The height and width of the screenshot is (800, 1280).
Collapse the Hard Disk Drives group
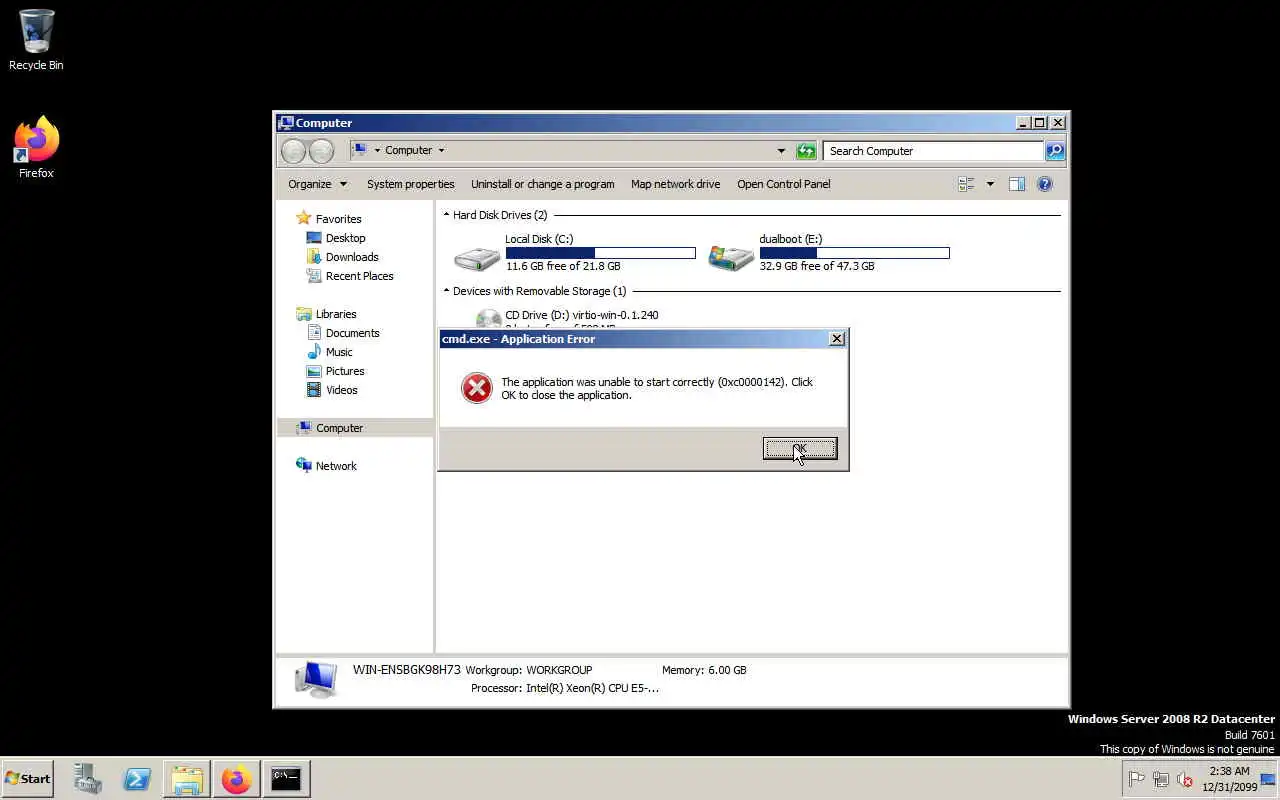[446, 215]
